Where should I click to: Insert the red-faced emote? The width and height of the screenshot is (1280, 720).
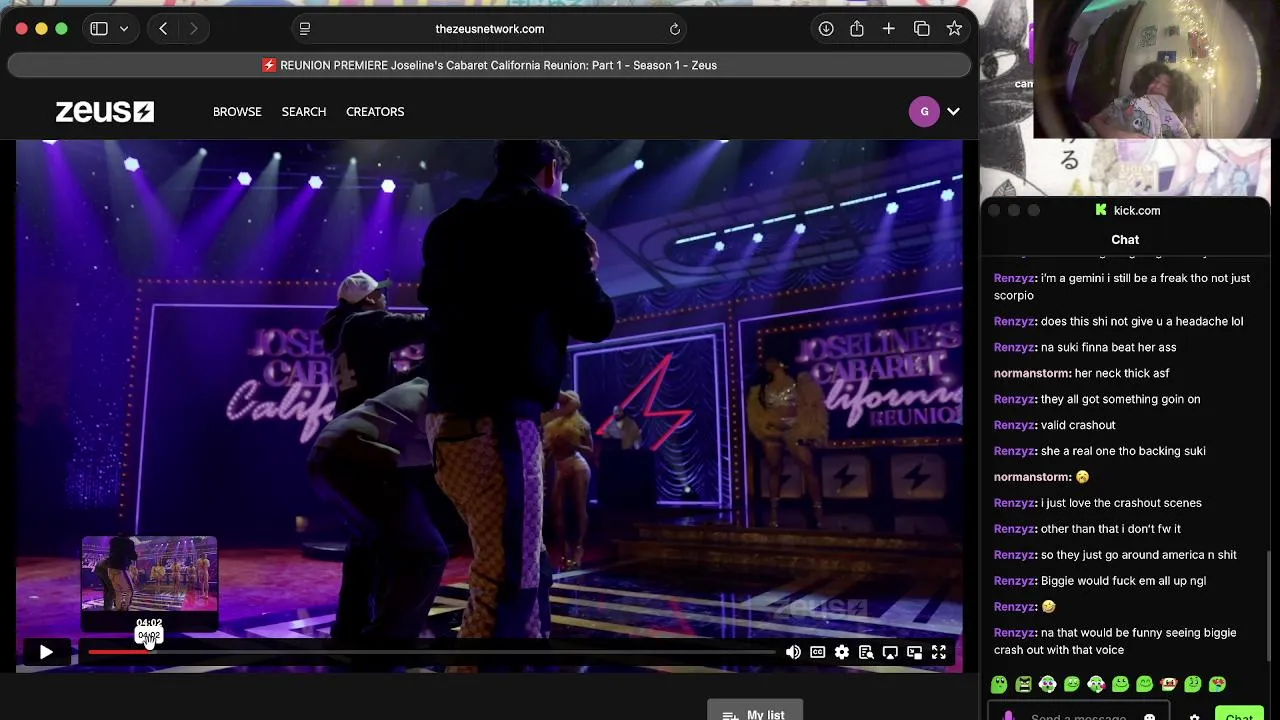[x=1169, y=684]
